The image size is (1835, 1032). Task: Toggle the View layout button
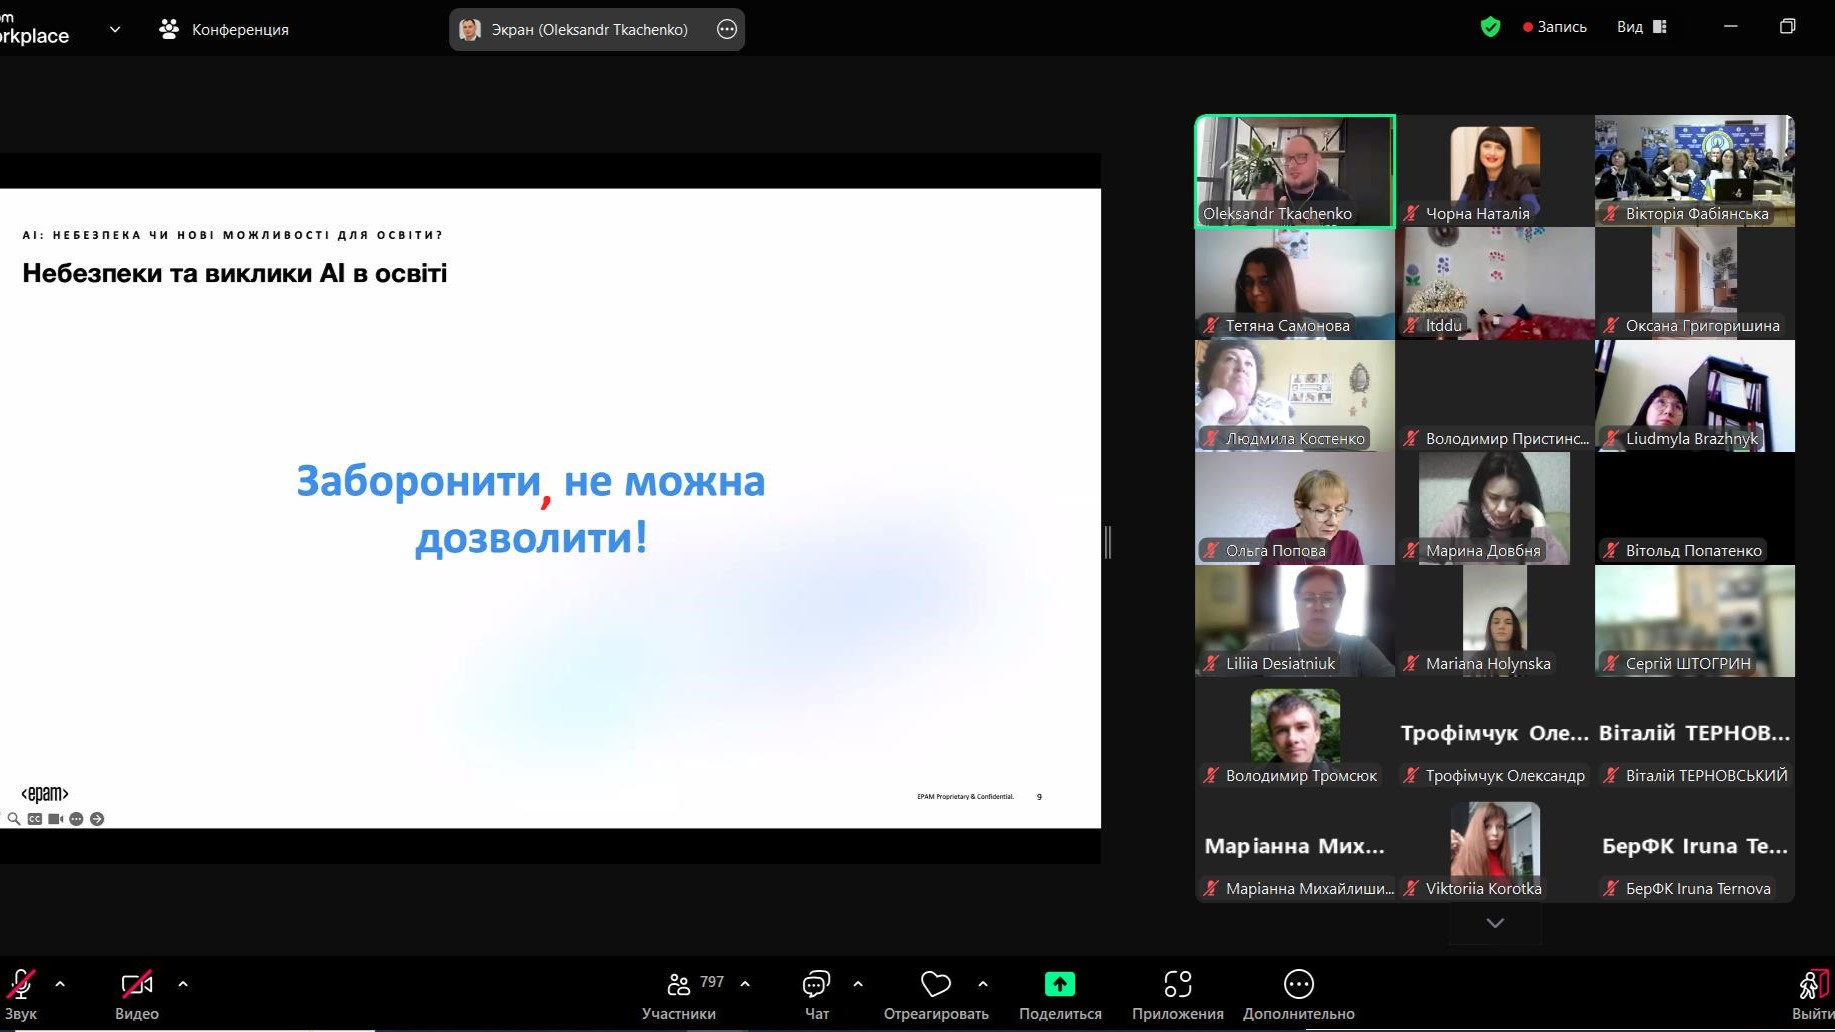(1641, 27)
